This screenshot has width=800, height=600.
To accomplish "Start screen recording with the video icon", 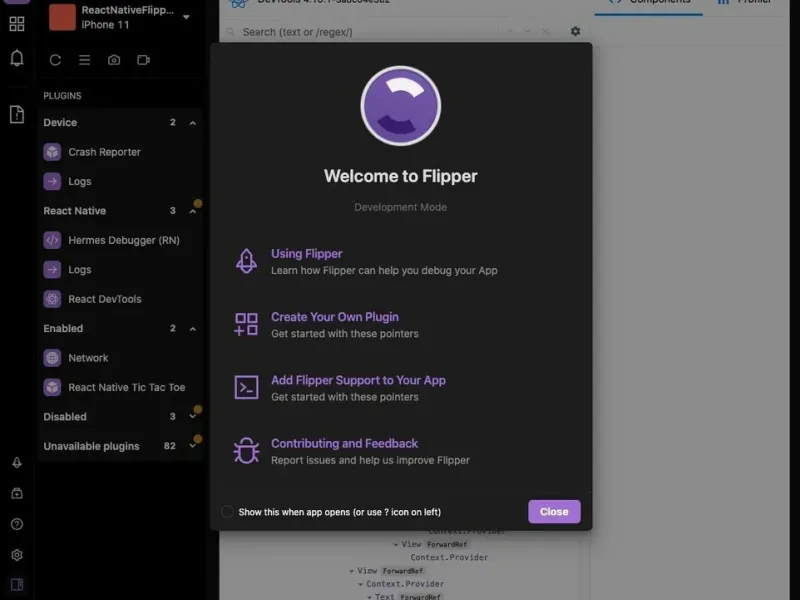I will (143, 60).
